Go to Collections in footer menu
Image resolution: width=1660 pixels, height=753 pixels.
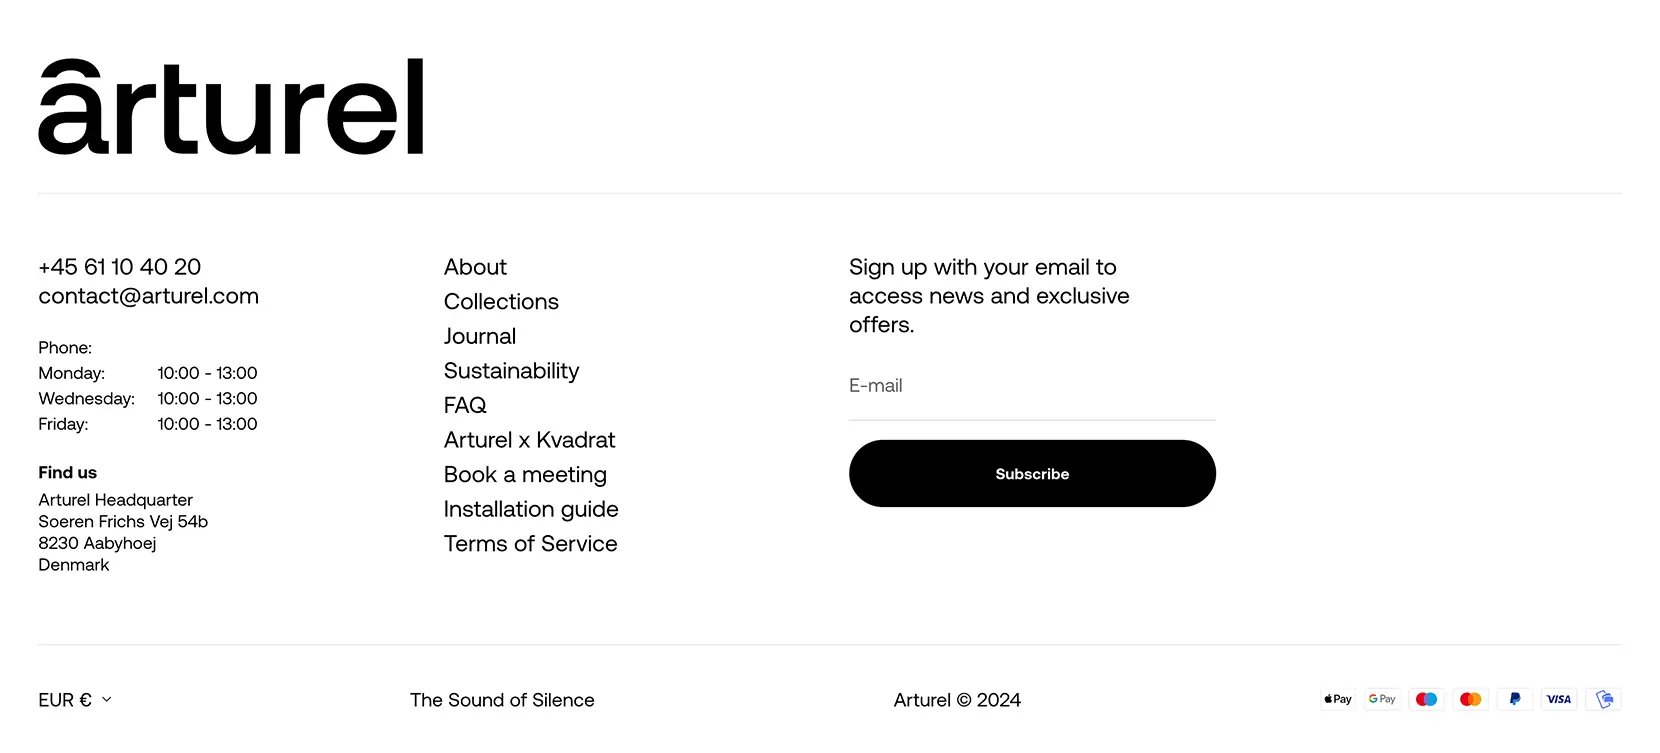point(501,301)
